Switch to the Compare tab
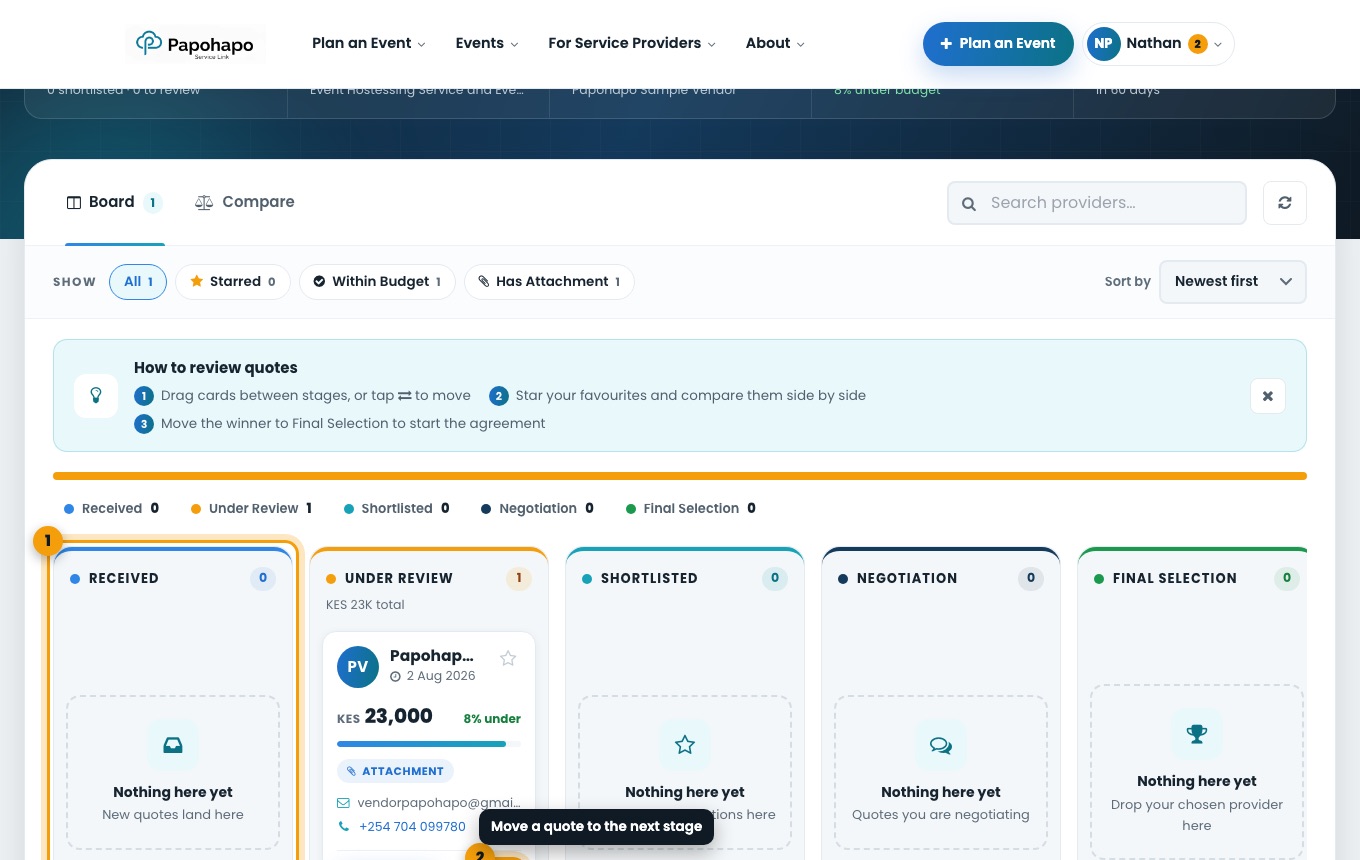1360x860 pixels. click(x=245, y=202)
